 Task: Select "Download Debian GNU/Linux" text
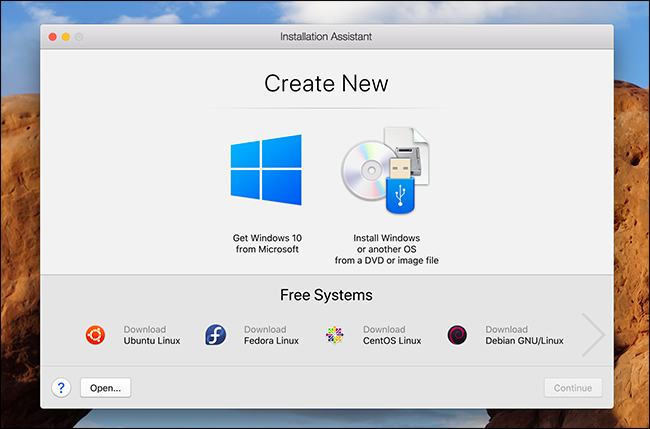(x=524, y=335)
